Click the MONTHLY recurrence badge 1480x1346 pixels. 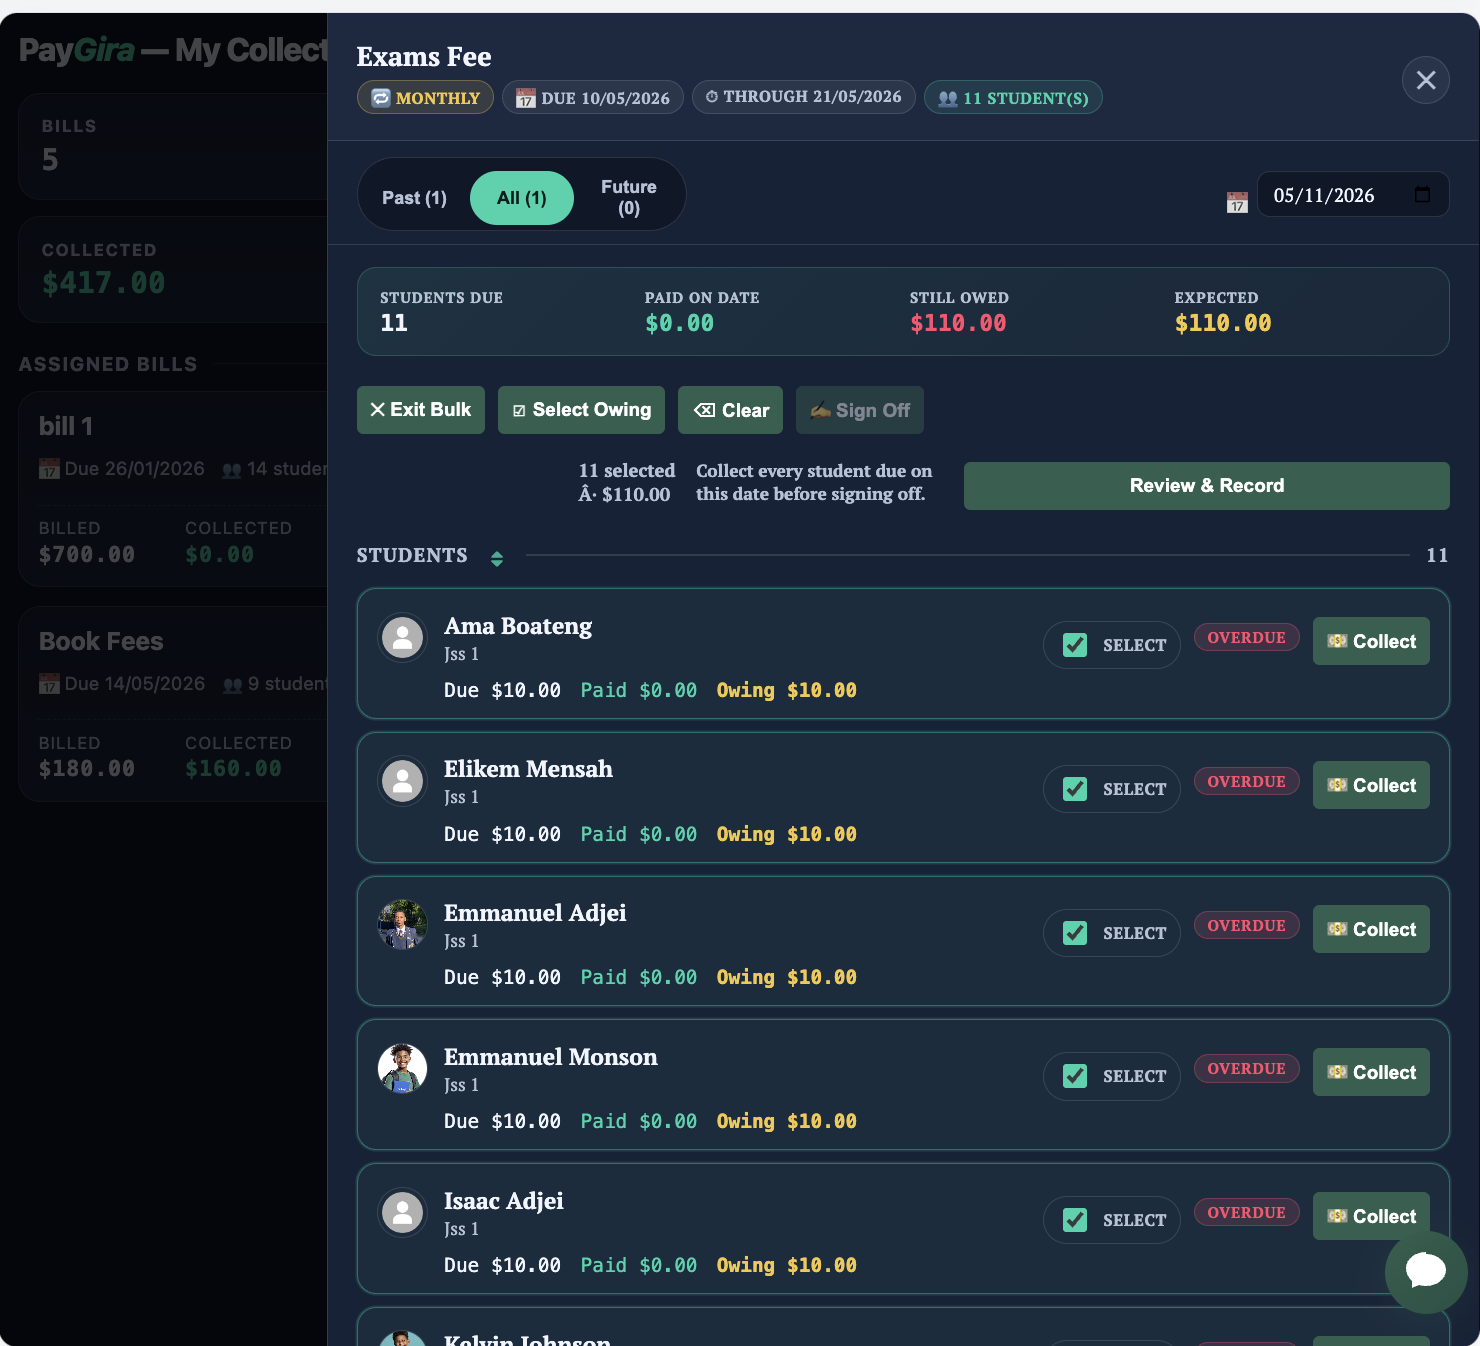425,97
